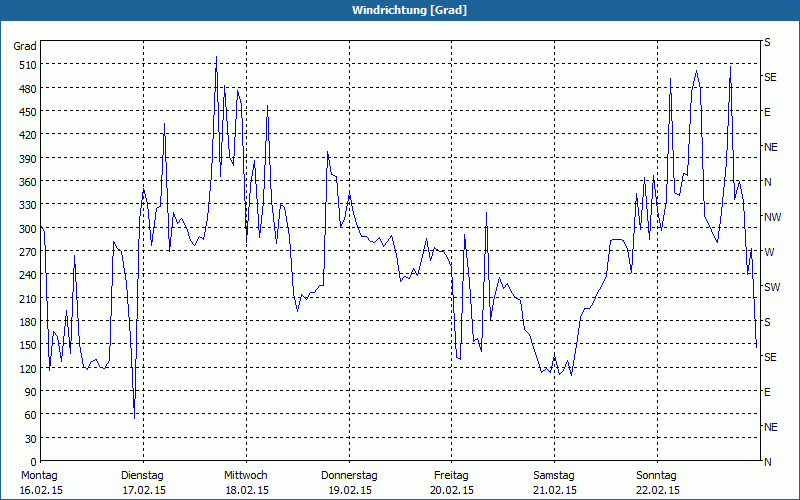This screenshot has height=500, width=800.
Task: Click the 390 axis value
Action: point(28,159)
